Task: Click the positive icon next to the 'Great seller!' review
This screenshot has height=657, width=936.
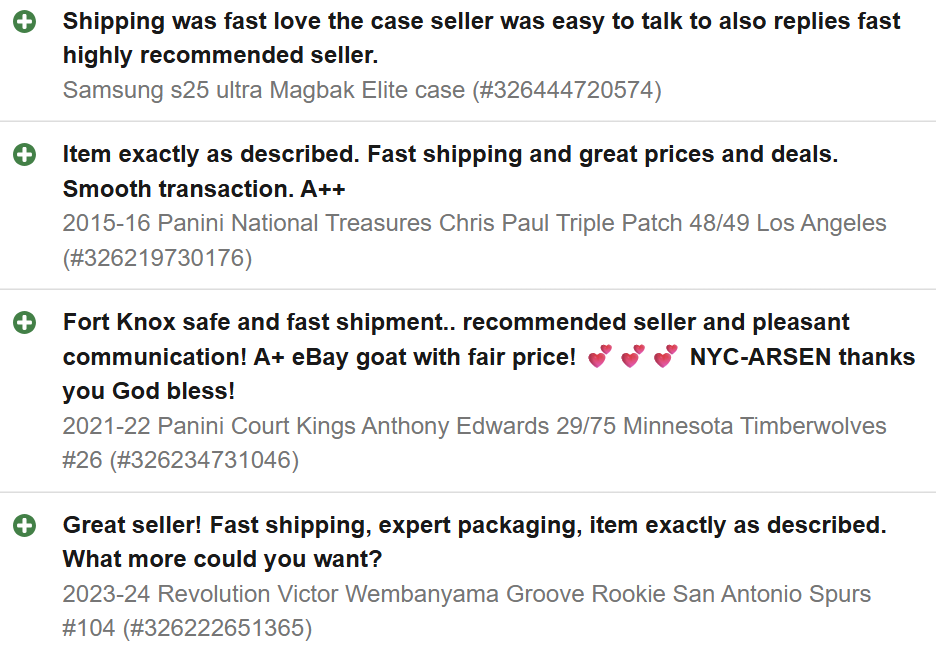Action: [x=25, y=525]
